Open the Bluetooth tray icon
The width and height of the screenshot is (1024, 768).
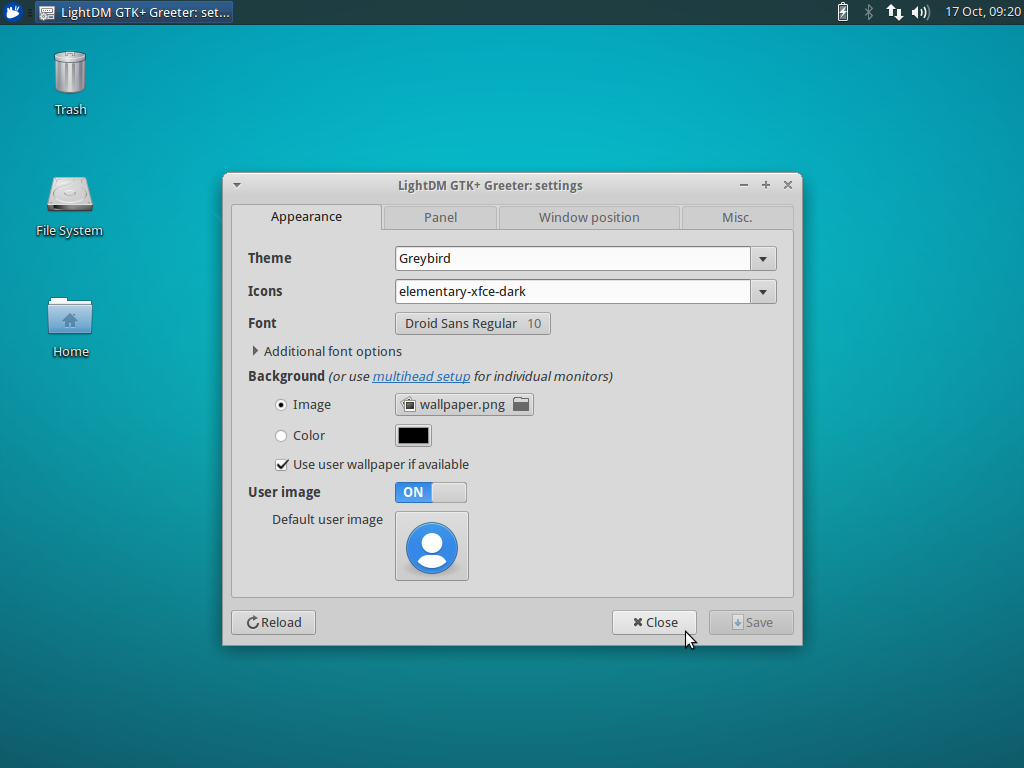868,12
